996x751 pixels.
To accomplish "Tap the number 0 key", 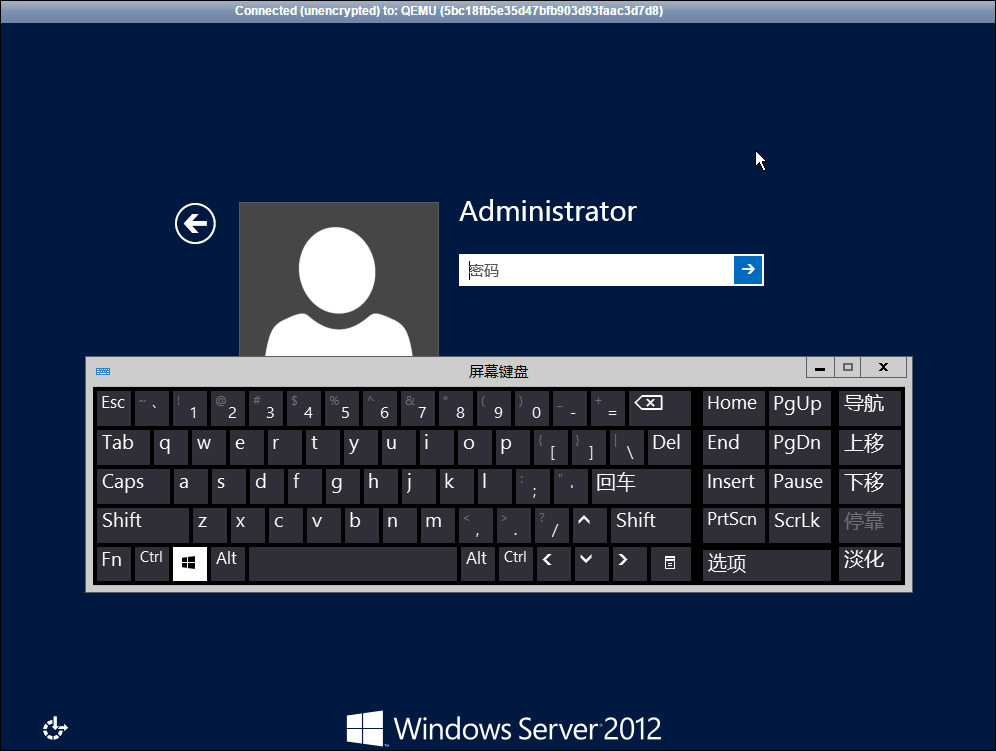I will click(532, 408).
